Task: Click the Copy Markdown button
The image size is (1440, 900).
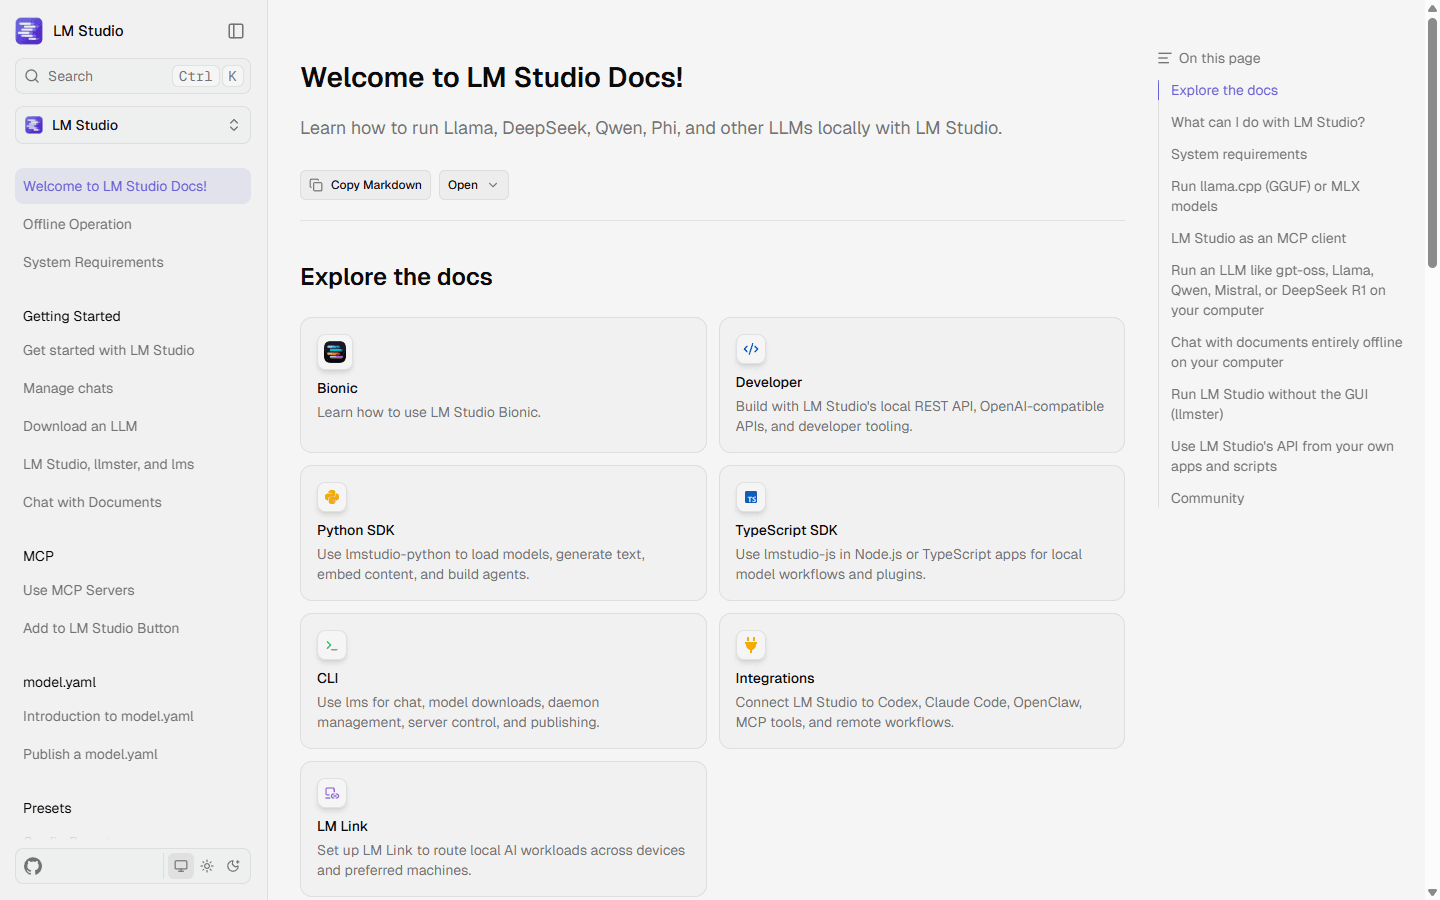Action: pyautogui.click(x=366, y=185)
